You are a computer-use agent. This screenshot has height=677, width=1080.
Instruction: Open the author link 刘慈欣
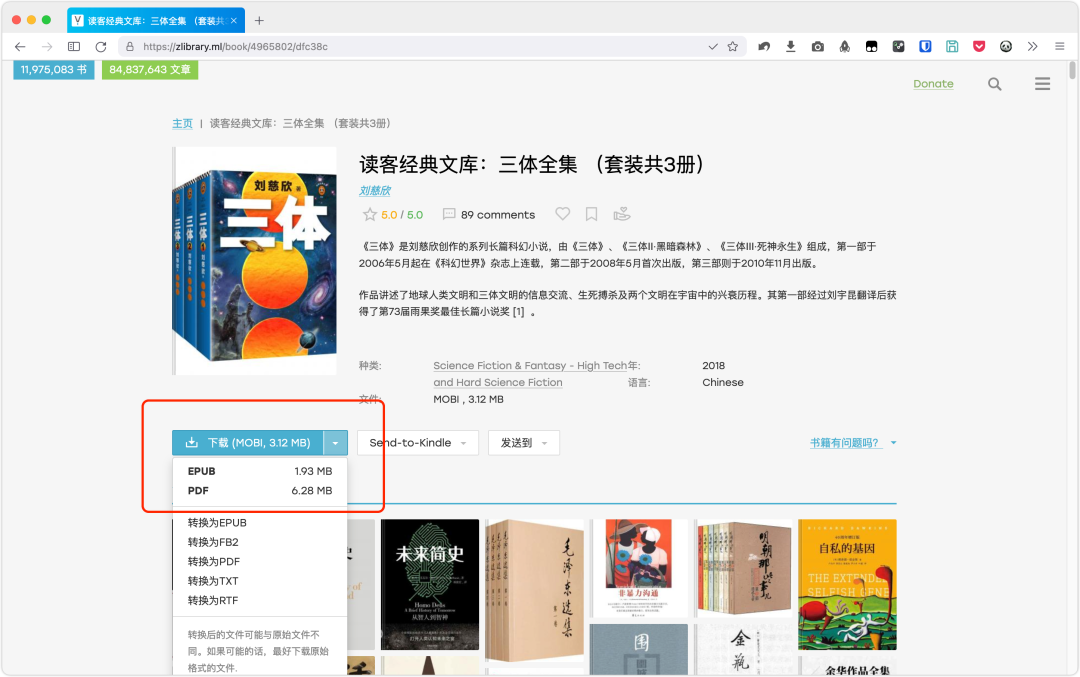375,190
